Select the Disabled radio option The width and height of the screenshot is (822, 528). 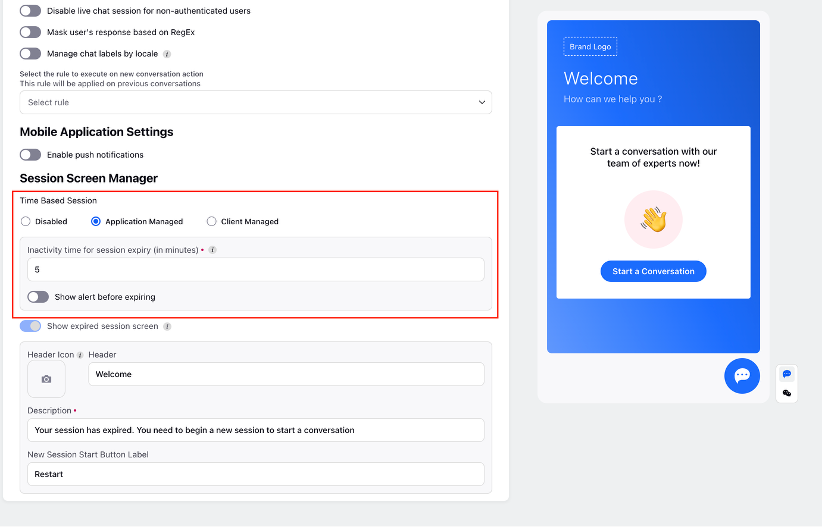(25, 221)
